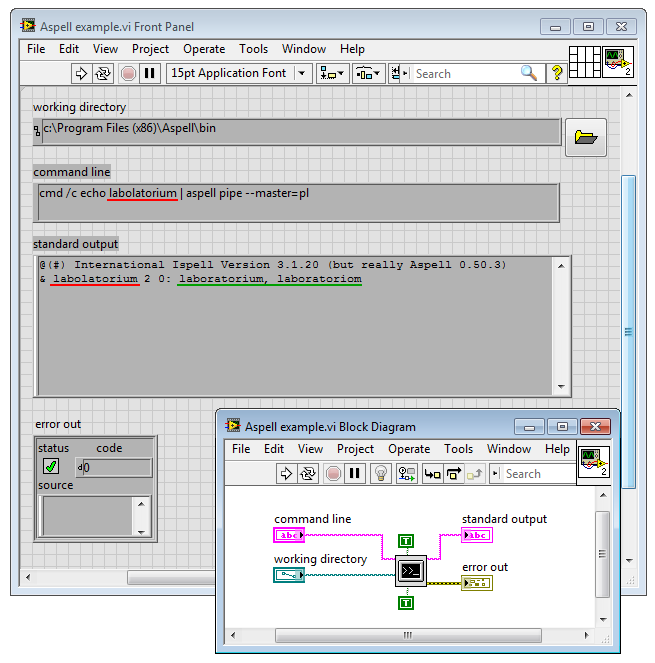This screenshot has width=655, height=663.
Task: Click the search magnifier icon in Front Panel
Action: pos(529,74)
